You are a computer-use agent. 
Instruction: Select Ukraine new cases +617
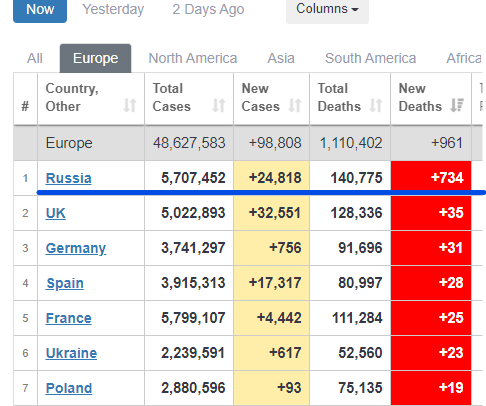pos(285,353)
